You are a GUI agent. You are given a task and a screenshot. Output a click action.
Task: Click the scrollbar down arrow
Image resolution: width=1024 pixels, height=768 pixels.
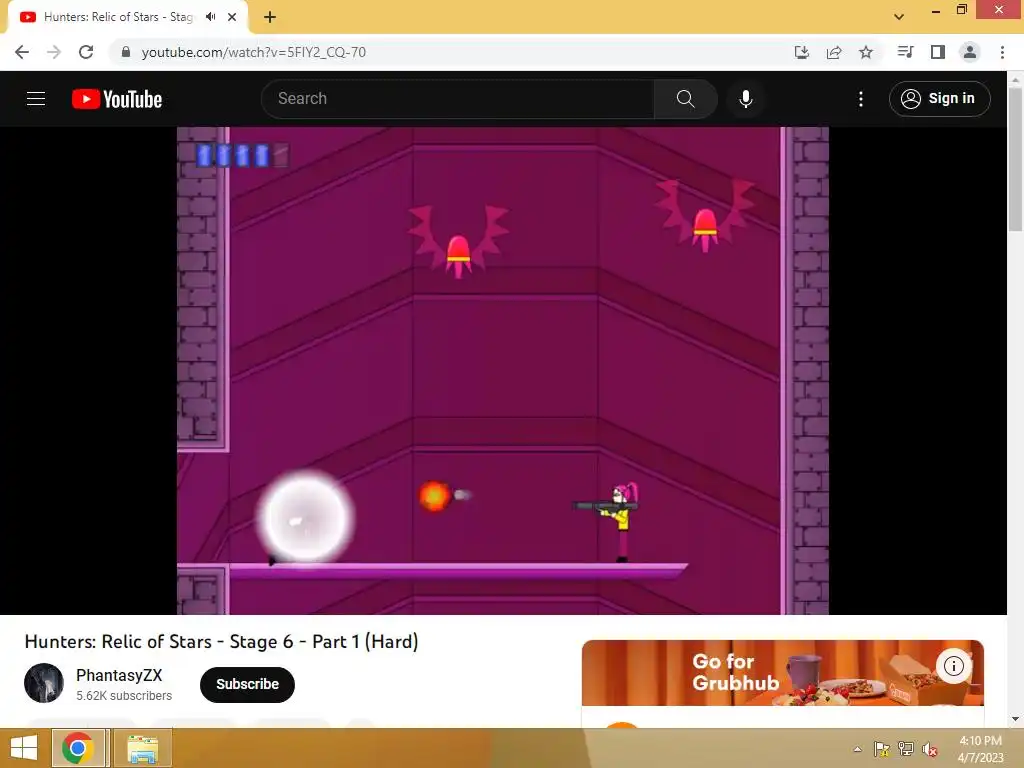(x=1015, y=719)
